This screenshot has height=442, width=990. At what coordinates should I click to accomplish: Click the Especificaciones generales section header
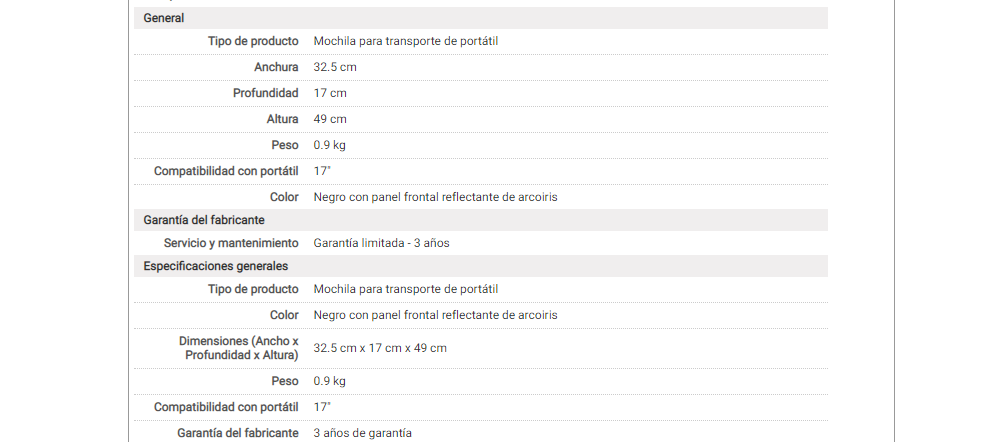click(215, 266)
